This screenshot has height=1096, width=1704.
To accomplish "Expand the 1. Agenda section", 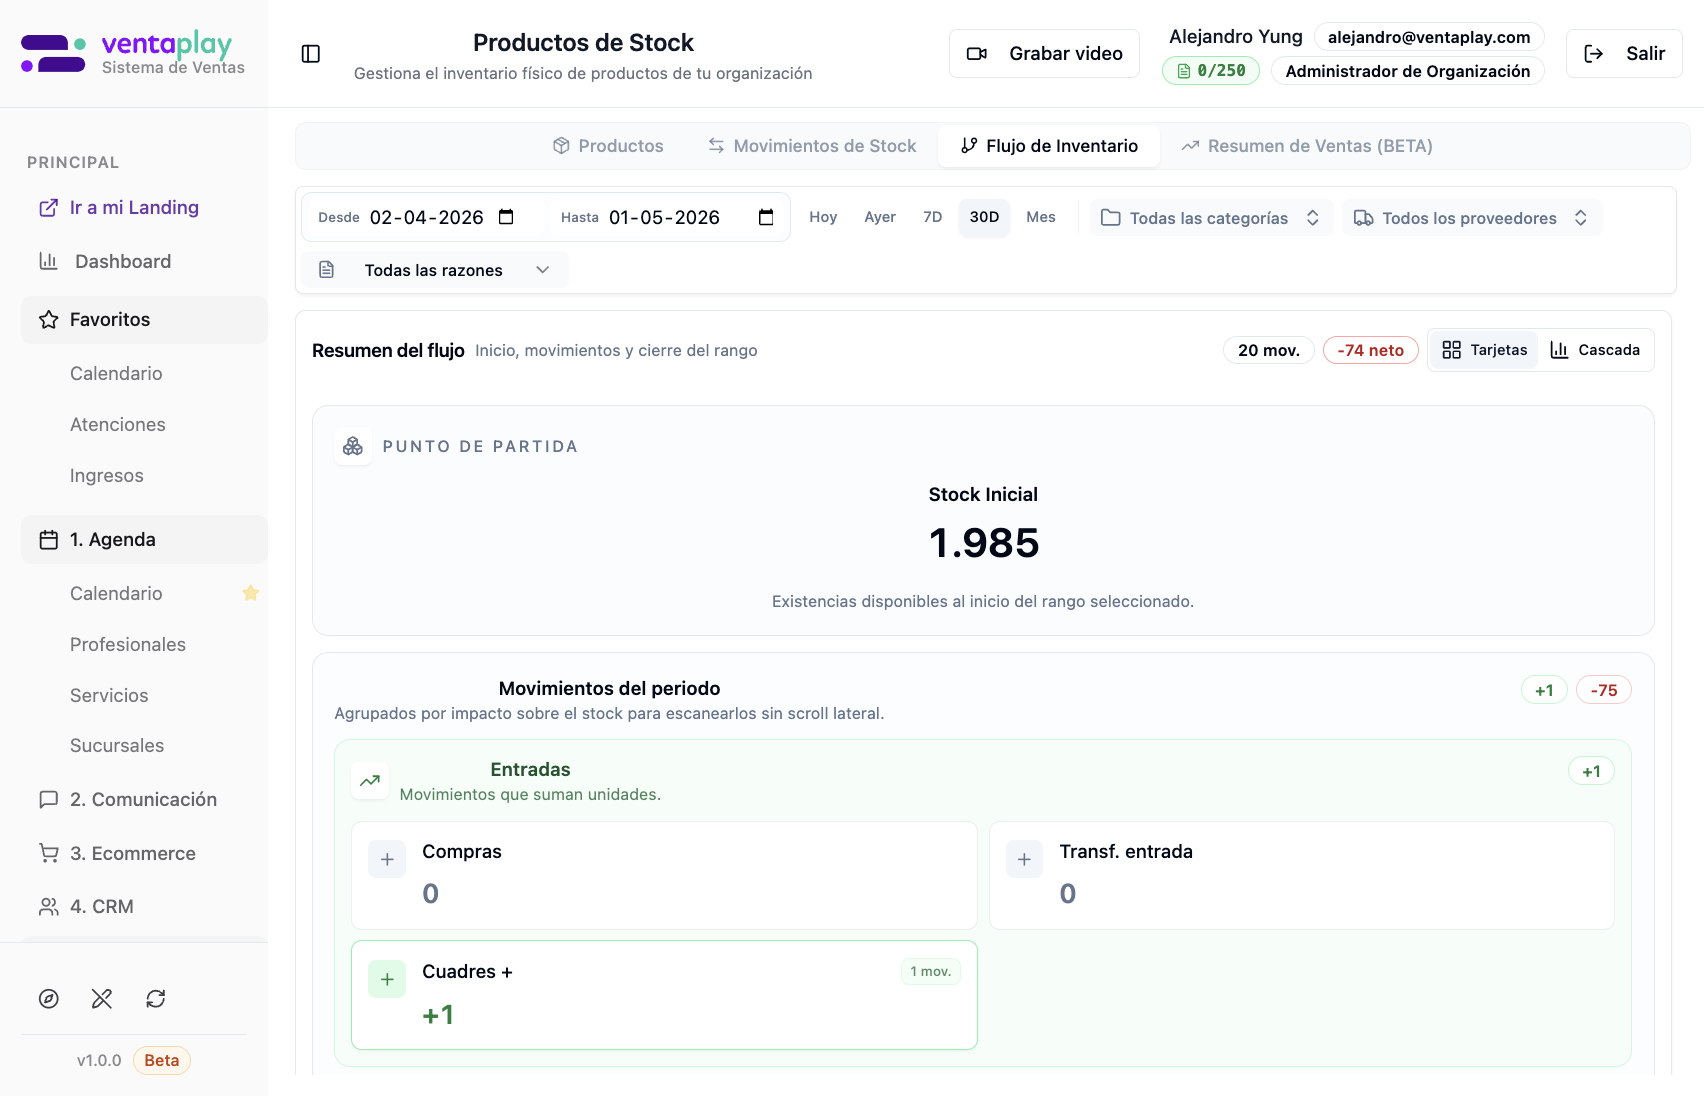I will 144,540.
